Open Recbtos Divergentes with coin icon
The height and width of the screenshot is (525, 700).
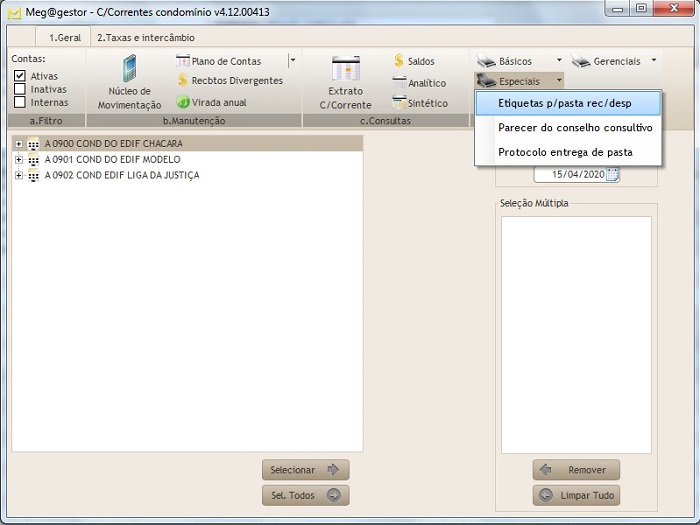229,81
